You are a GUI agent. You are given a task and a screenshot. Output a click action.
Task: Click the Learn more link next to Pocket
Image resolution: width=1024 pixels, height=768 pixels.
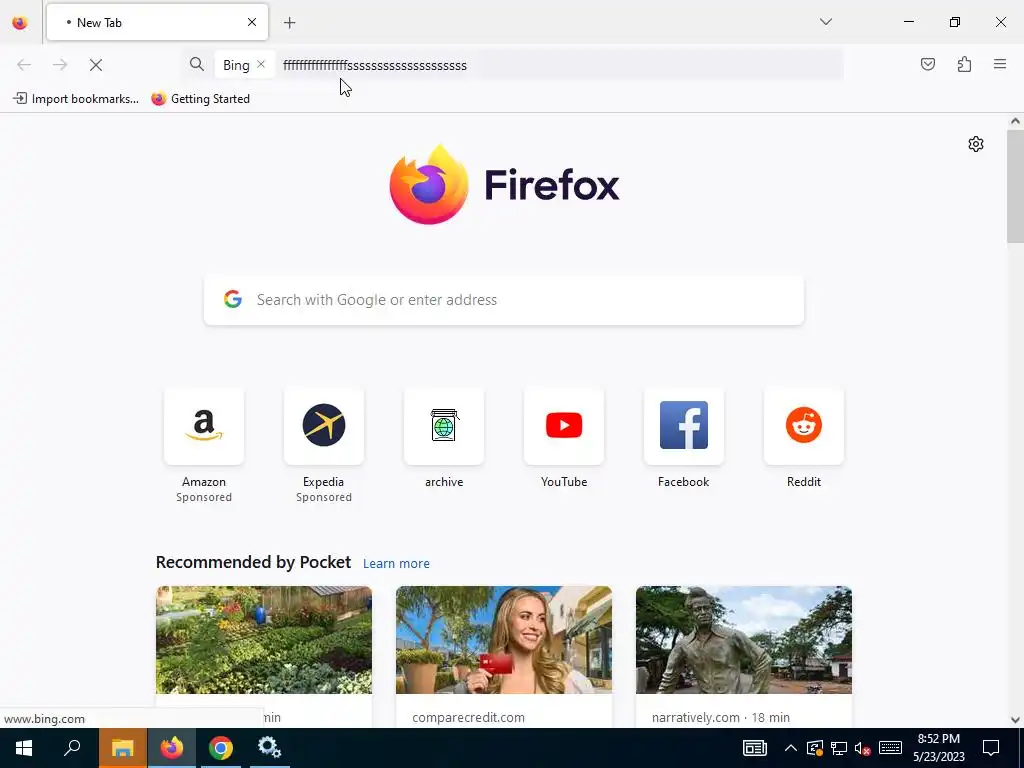(x=396, y=564)
